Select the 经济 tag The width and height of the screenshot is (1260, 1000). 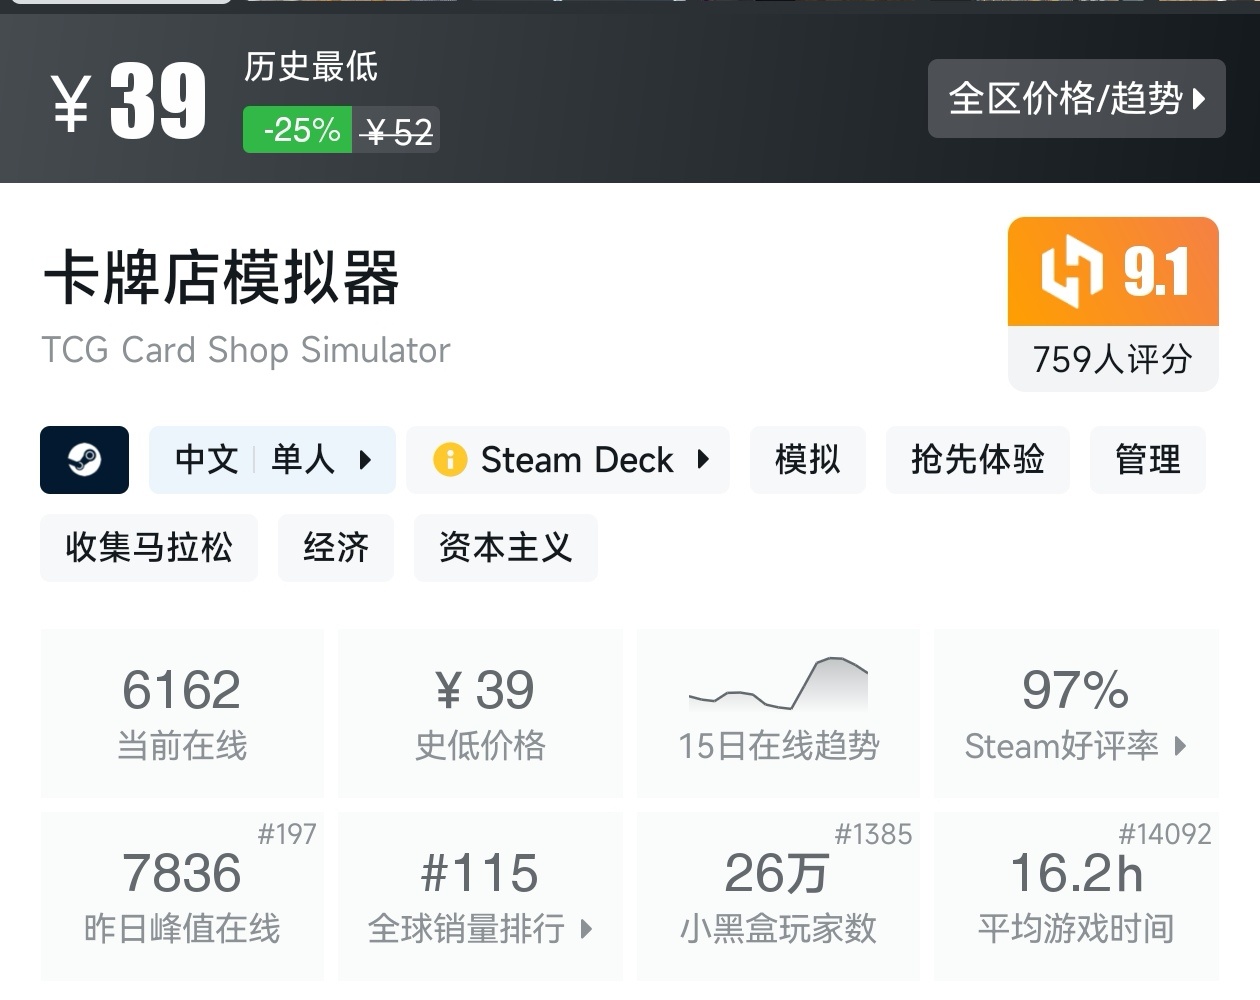pos(336,548)
